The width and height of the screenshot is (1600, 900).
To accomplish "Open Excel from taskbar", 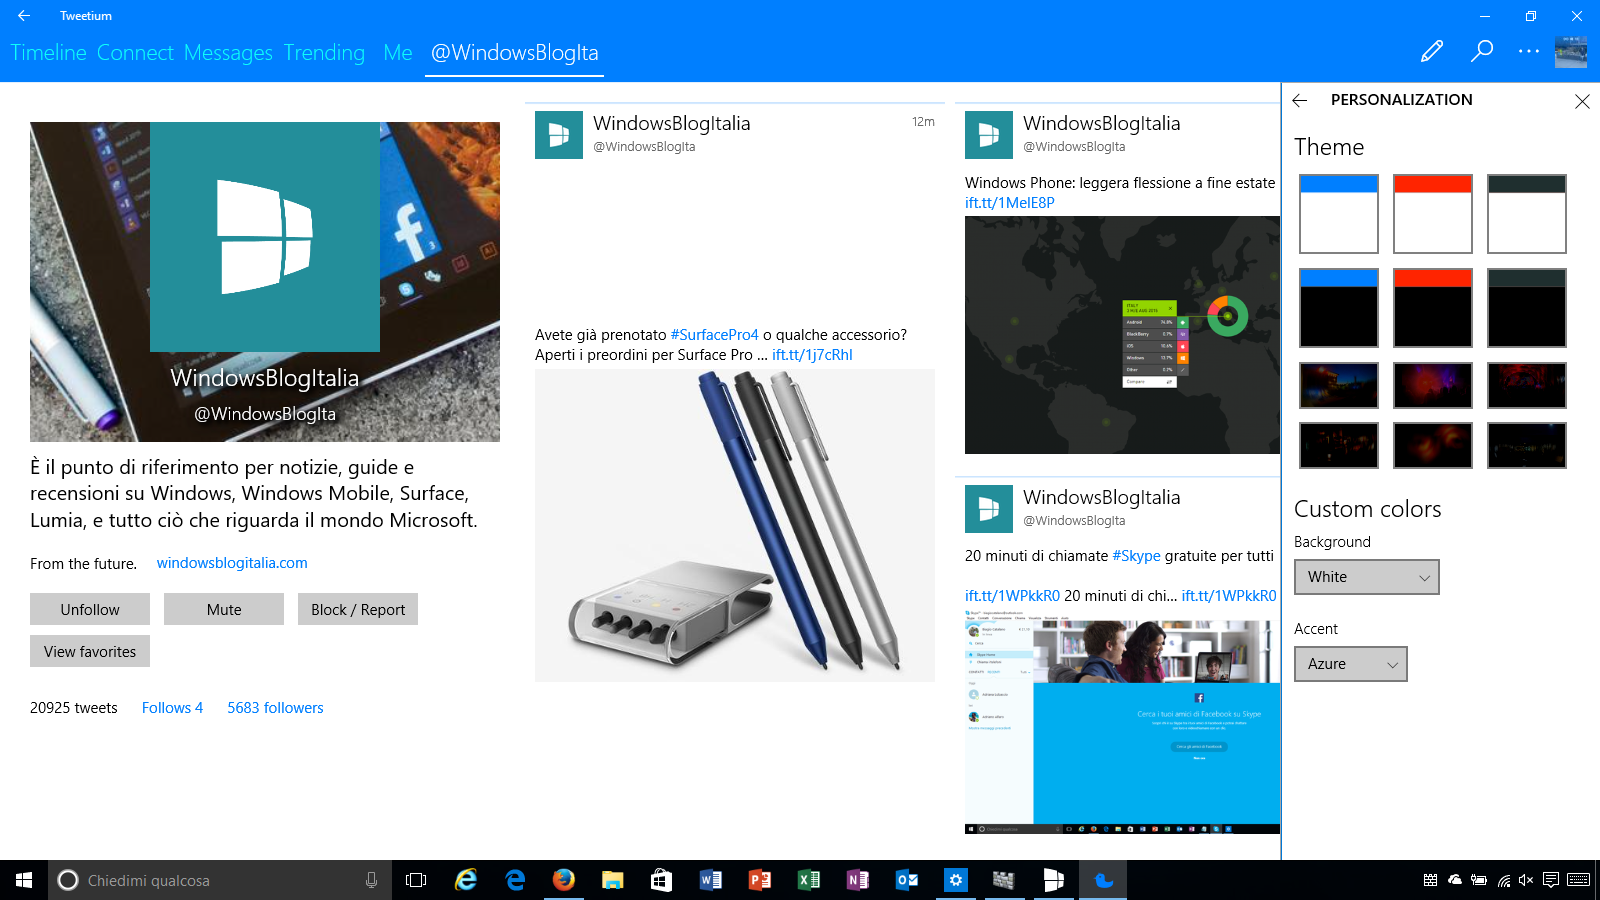I will 809,880.
